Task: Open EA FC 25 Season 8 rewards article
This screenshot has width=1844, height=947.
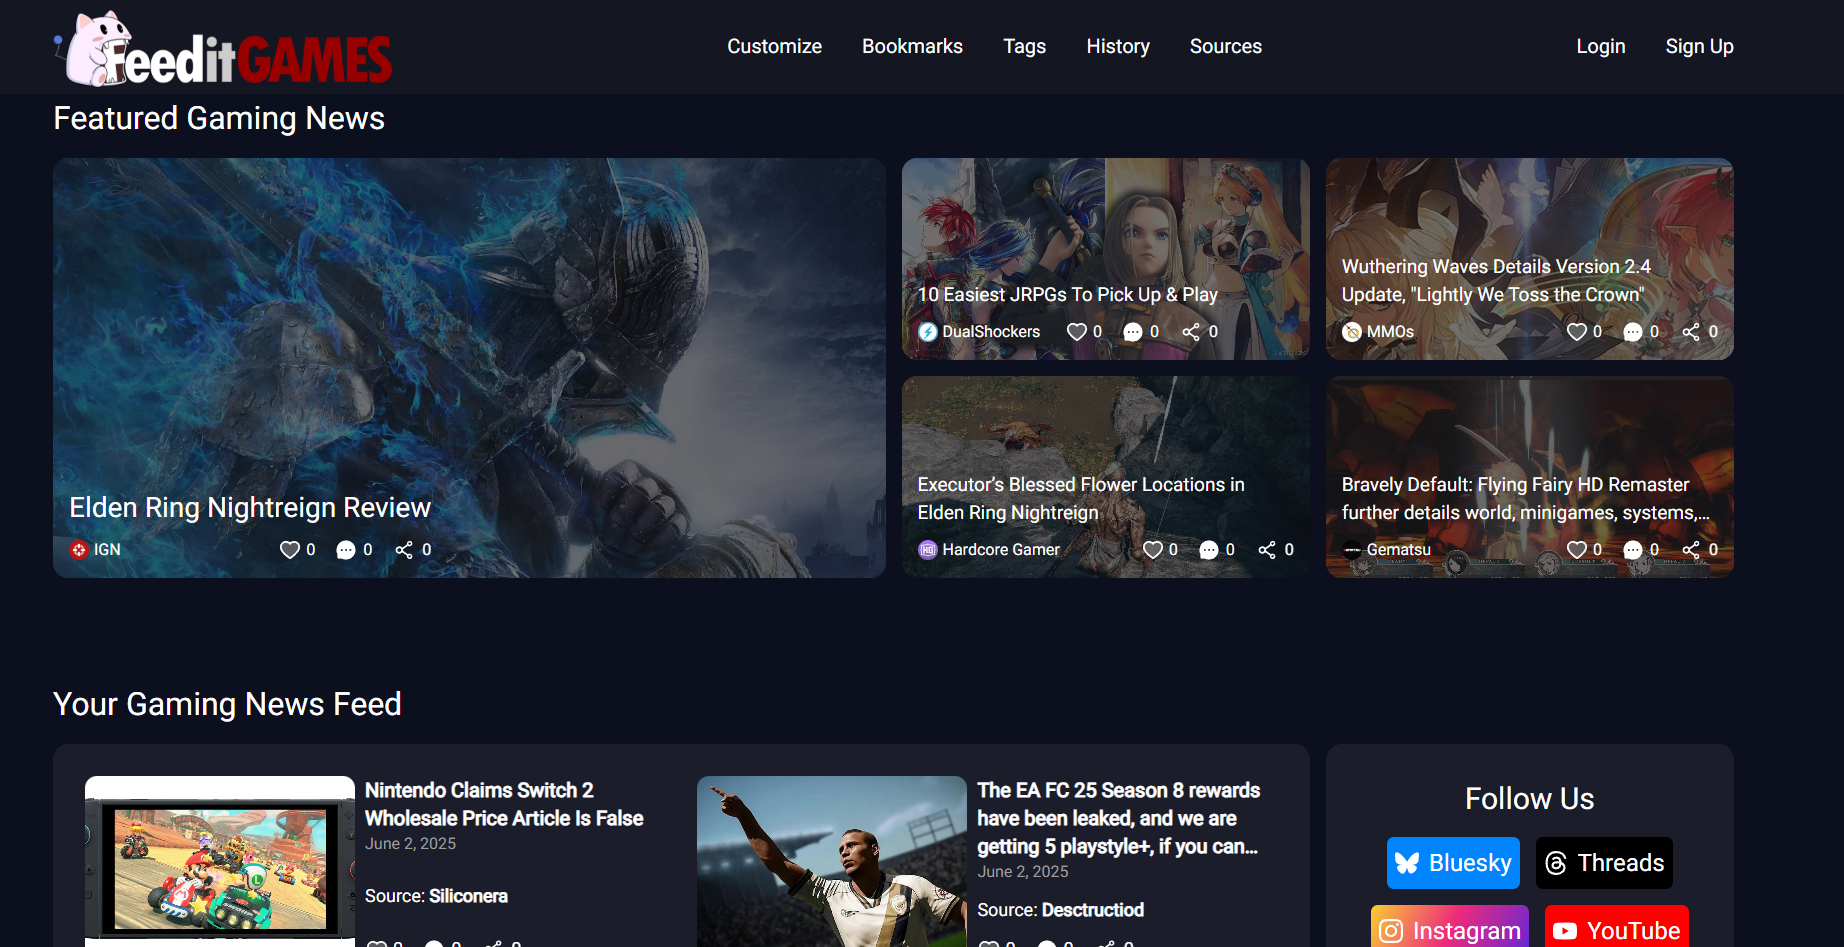Action: 1118,818
